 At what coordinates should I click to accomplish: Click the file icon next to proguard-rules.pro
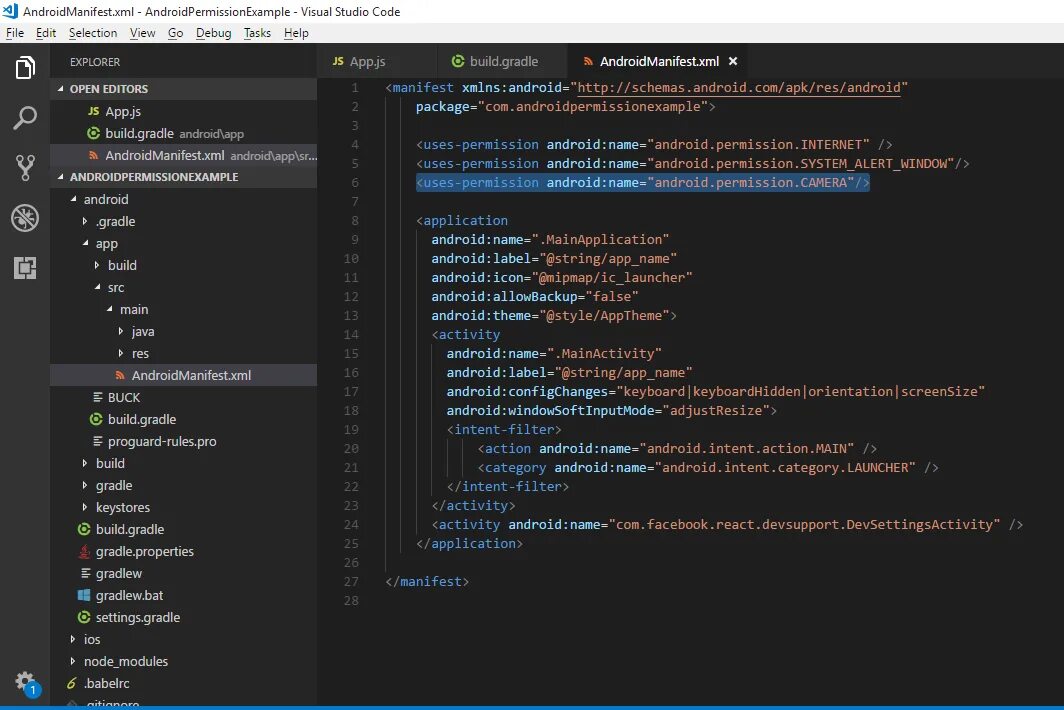click(98, 441)
